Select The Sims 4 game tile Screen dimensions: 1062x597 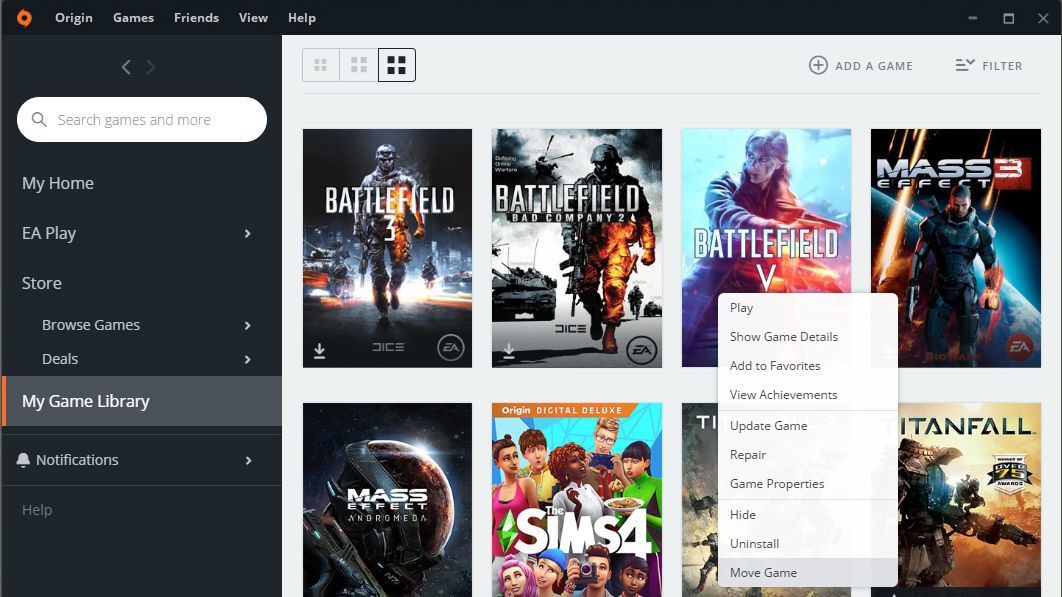pyautogui.click(x=577, y=500)
